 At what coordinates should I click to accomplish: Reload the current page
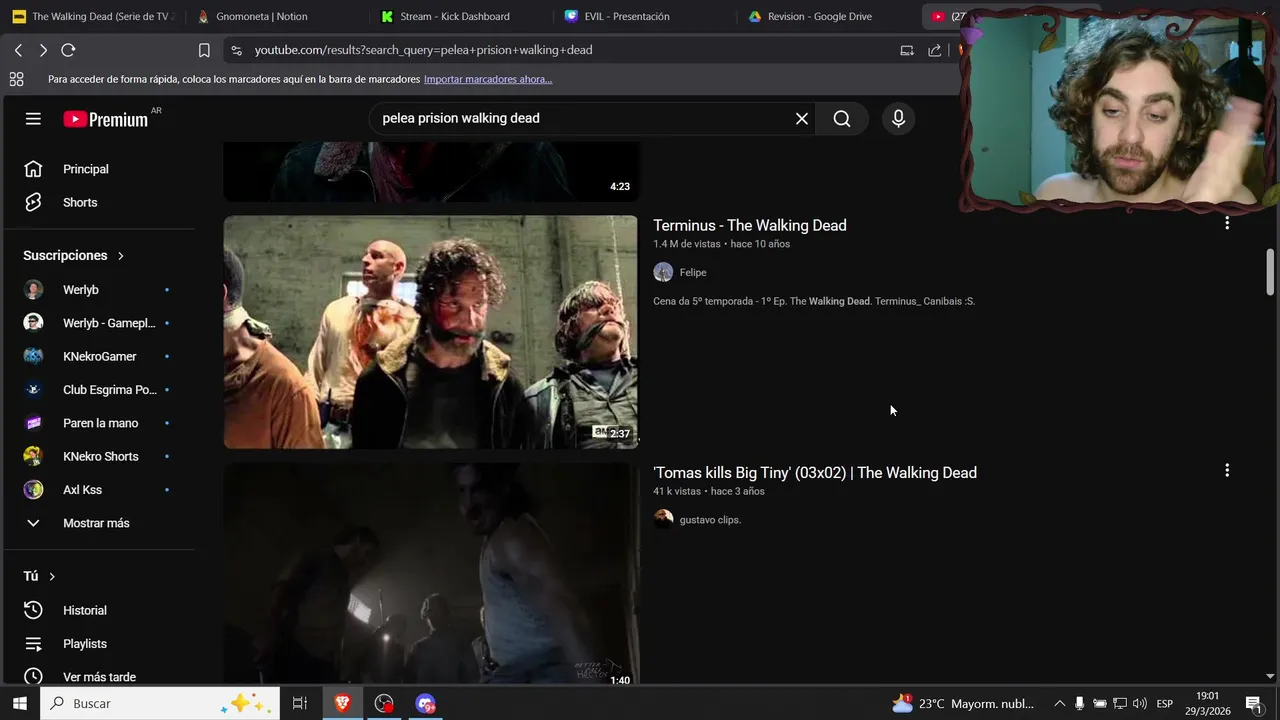(x=68, y=50)
